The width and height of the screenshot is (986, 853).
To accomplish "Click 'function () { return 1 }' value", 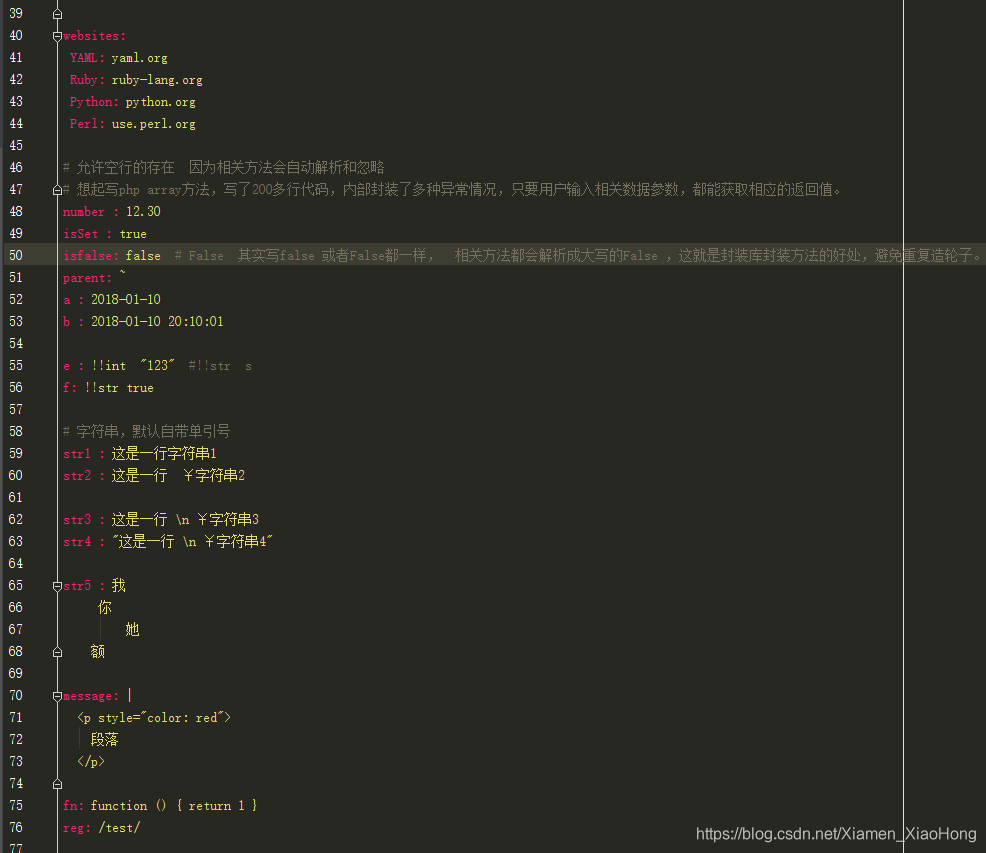I will [x=174, y=806].
